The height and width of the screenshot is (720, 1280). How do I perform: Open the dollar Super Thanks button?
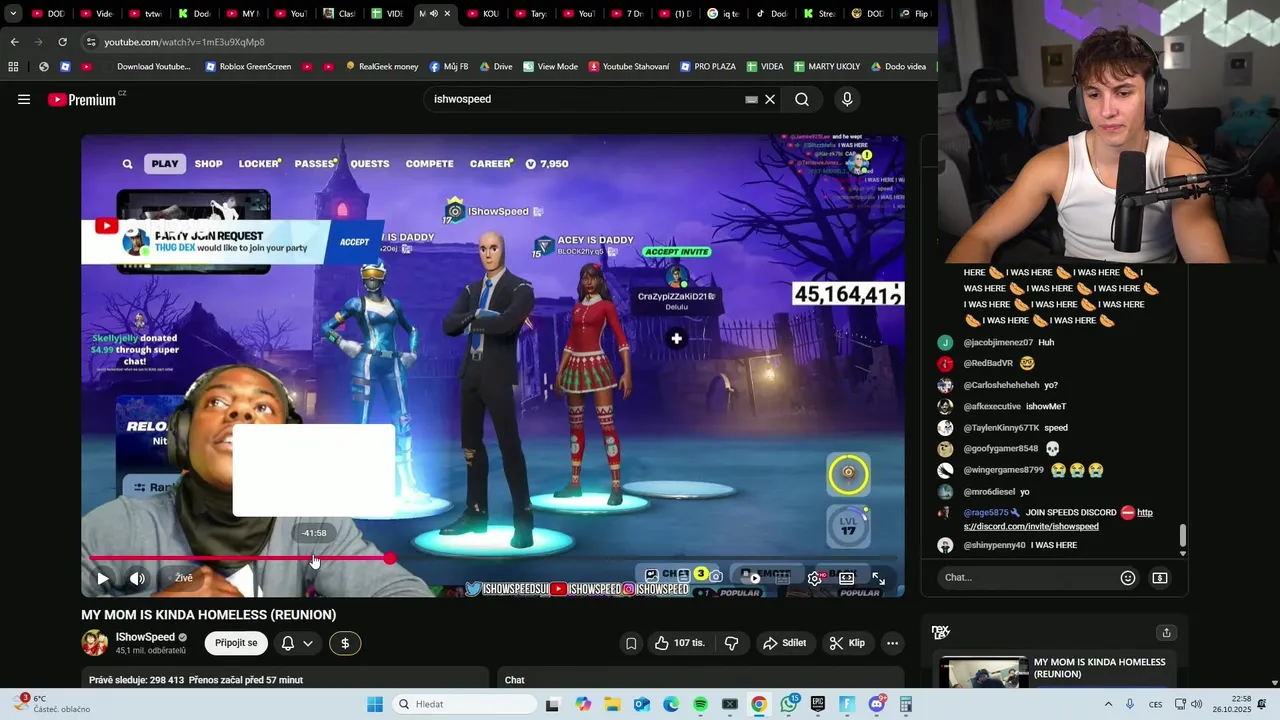coord(345,643)
